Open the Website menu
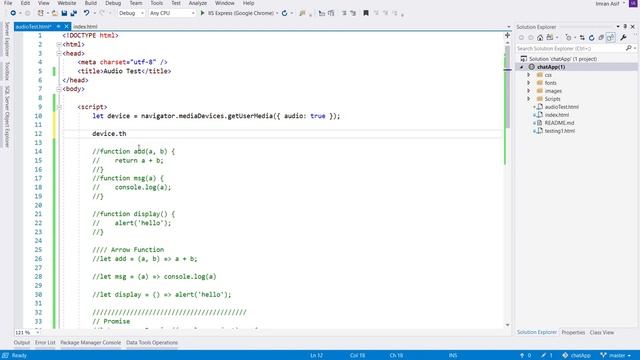The width and height of the screenshot is (640, 360). [x=67, y=3]
